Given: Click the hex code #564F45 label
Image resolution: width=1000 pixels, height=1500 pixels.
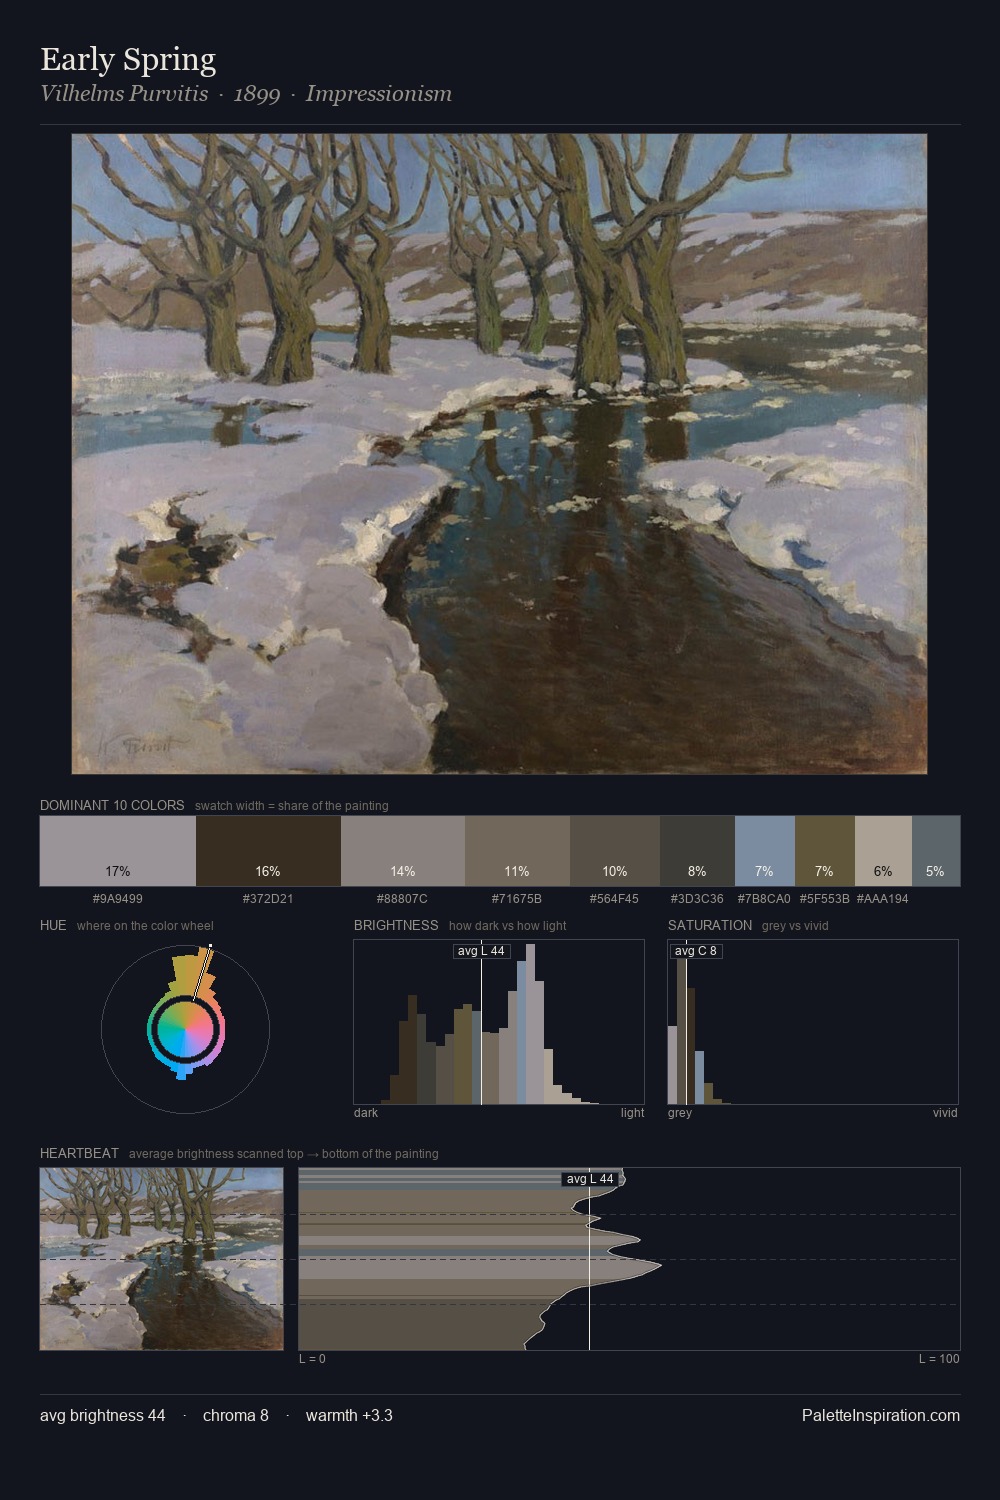Looking at the screenshot, I should [x=615, y=899].
